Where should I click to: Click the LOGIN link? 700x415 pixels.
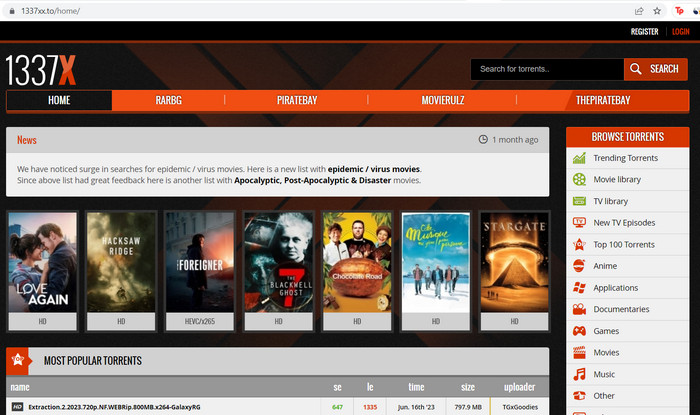click(680, 32)
